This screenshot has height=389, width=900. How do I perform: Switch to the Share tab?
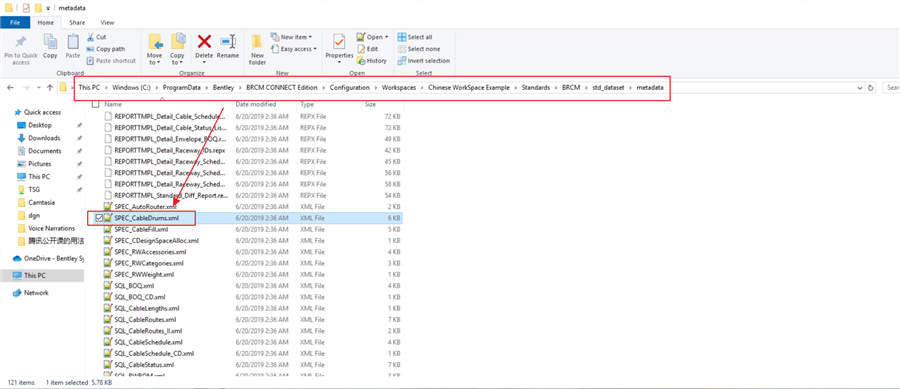(77, 22)
